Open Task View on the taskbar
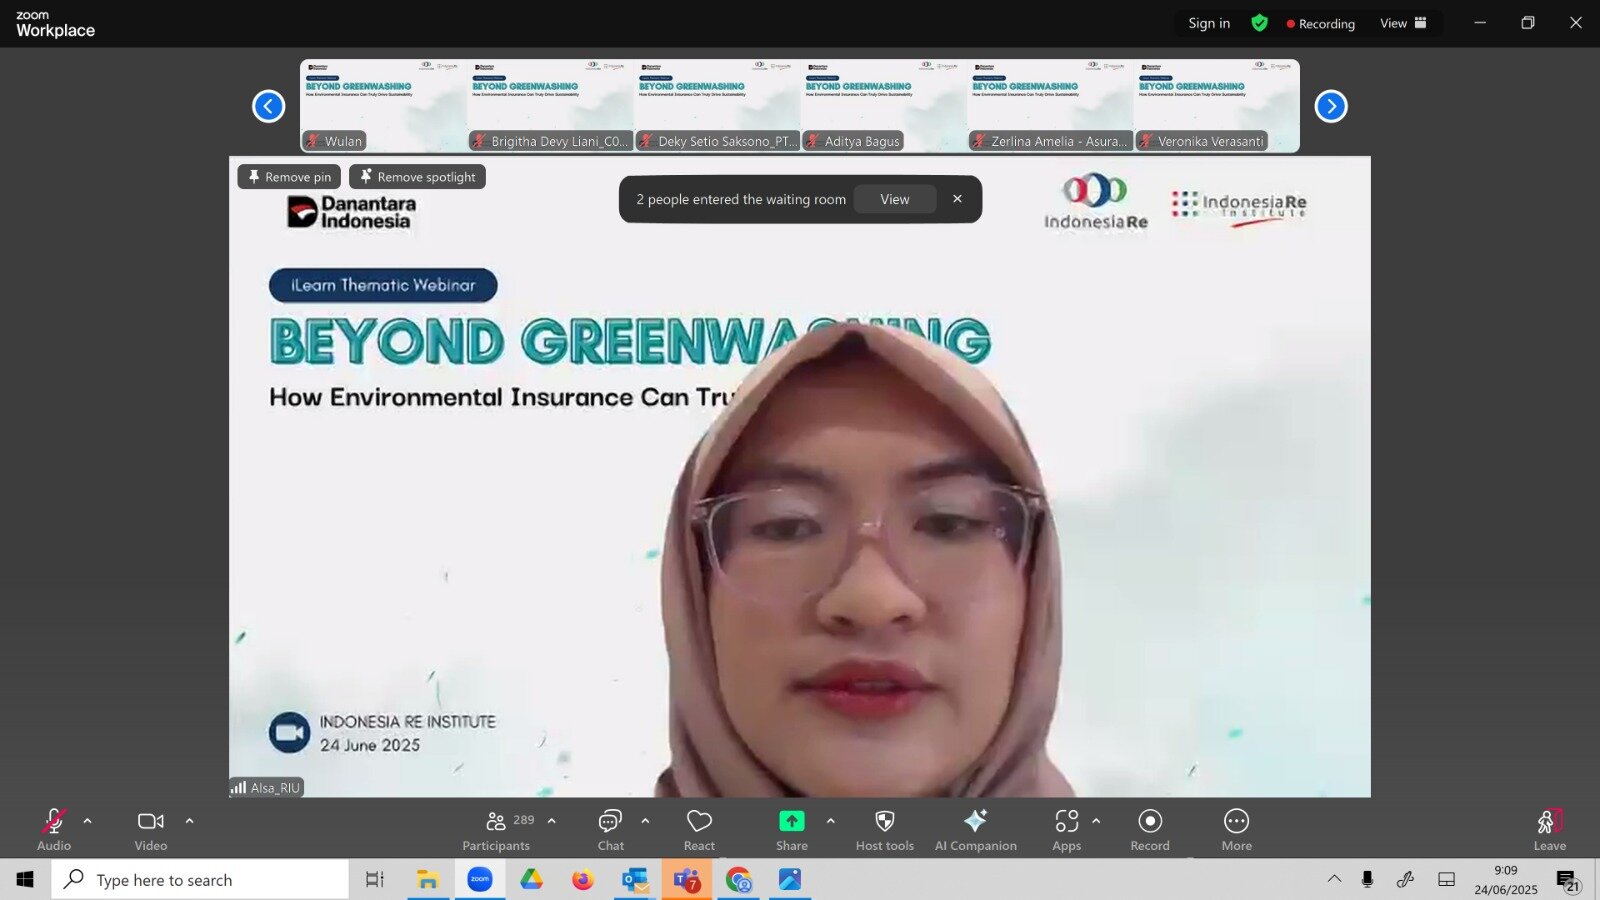Image resolution: width=1600 pixels, height=900 pixels. click(375, 879)
